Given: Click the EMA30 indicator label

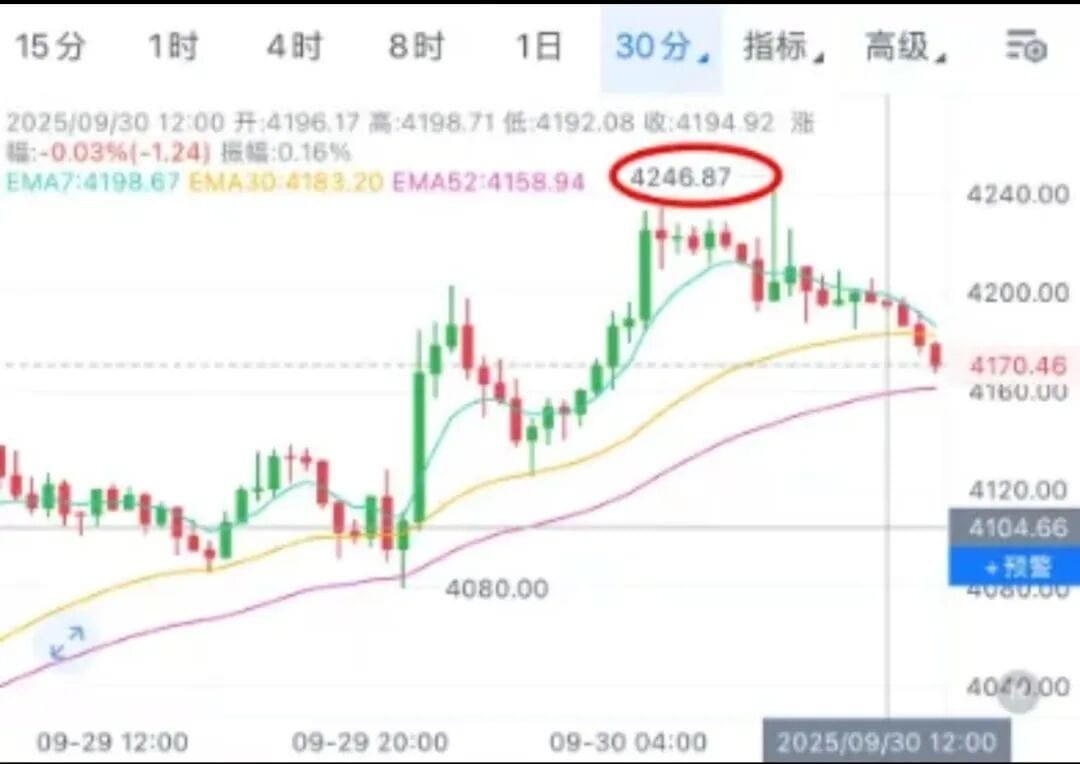Looking at the screenshot, I should point(285,182).
